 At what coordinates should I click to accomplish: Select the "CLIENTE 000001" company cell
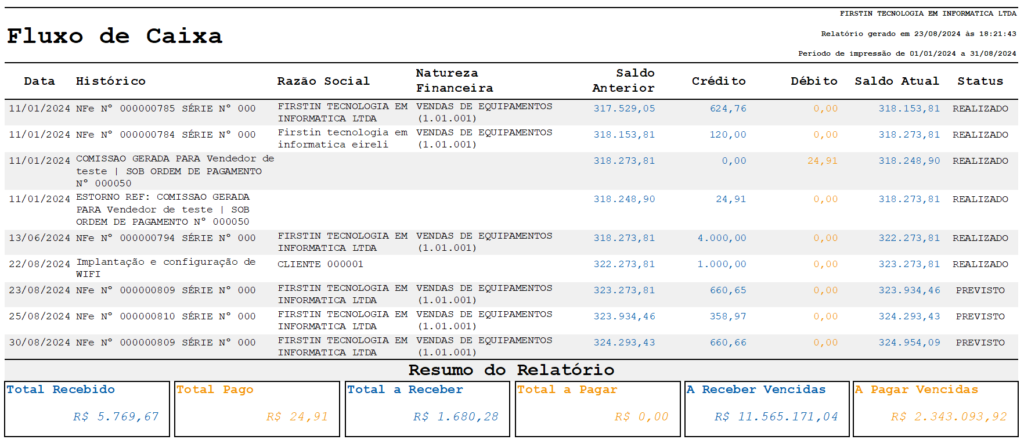(320, 265)
